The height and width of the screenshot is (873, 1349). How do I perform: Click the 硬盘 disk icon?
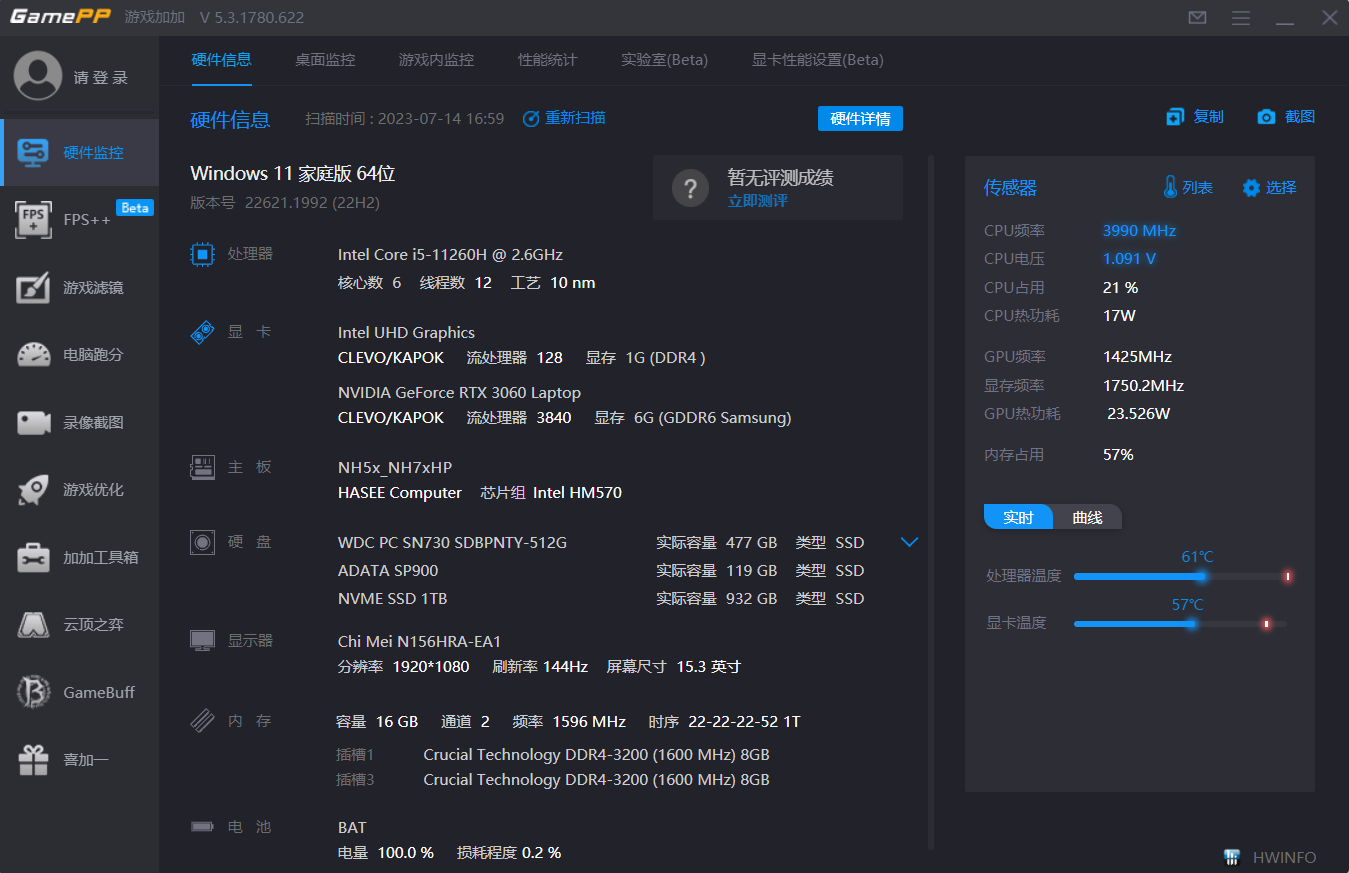203,542
